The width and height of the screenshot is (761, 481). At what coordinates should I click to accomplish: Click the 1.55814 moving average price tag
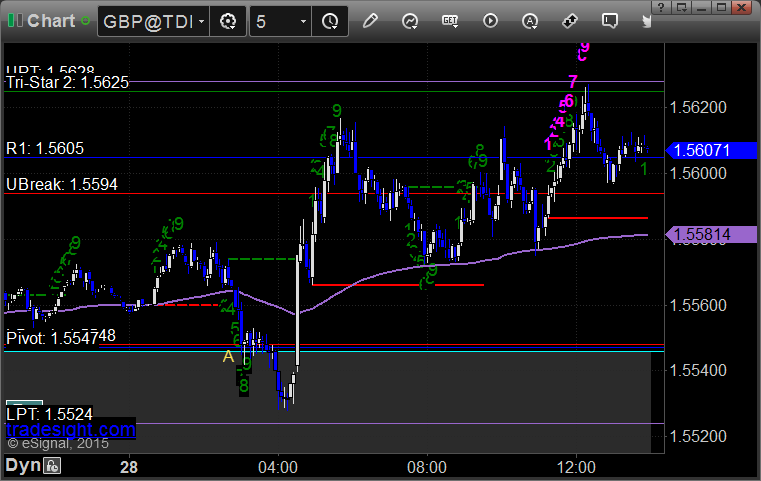[711, 235]
